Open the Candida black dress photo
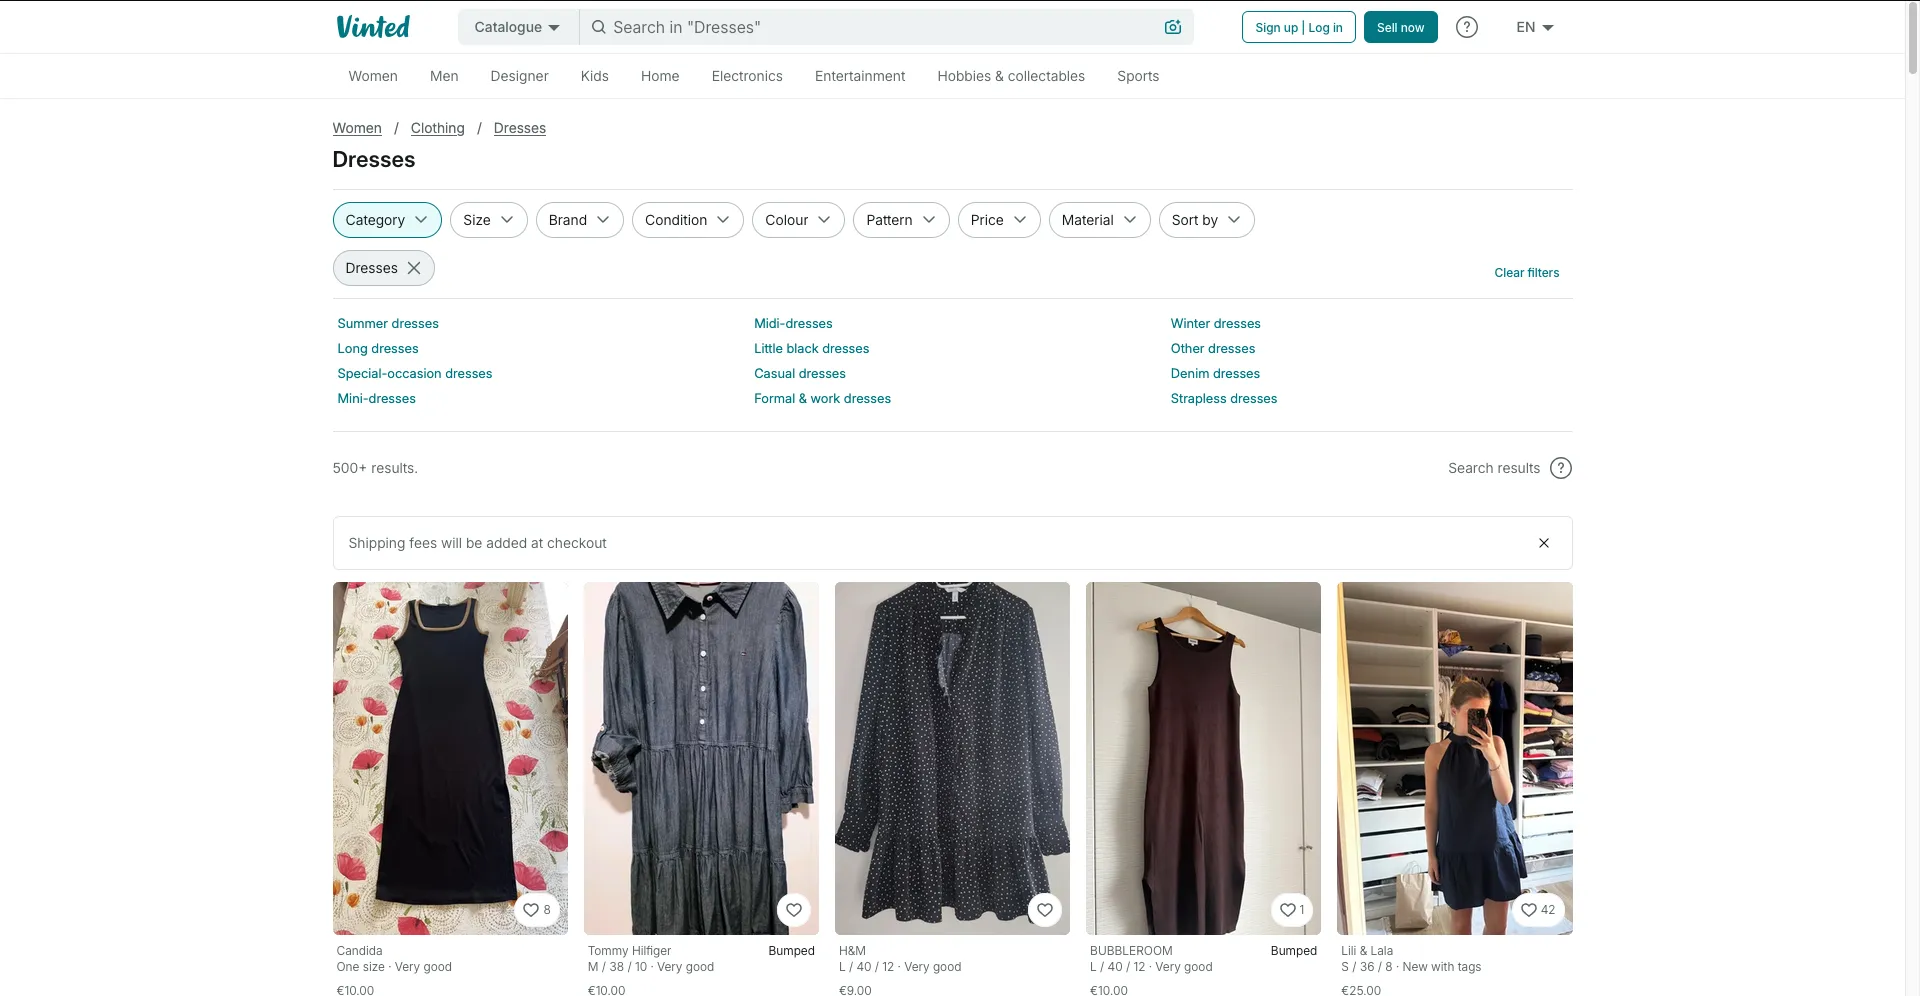This screenshot has width=1920, height=996. click(x=450, y=758)
